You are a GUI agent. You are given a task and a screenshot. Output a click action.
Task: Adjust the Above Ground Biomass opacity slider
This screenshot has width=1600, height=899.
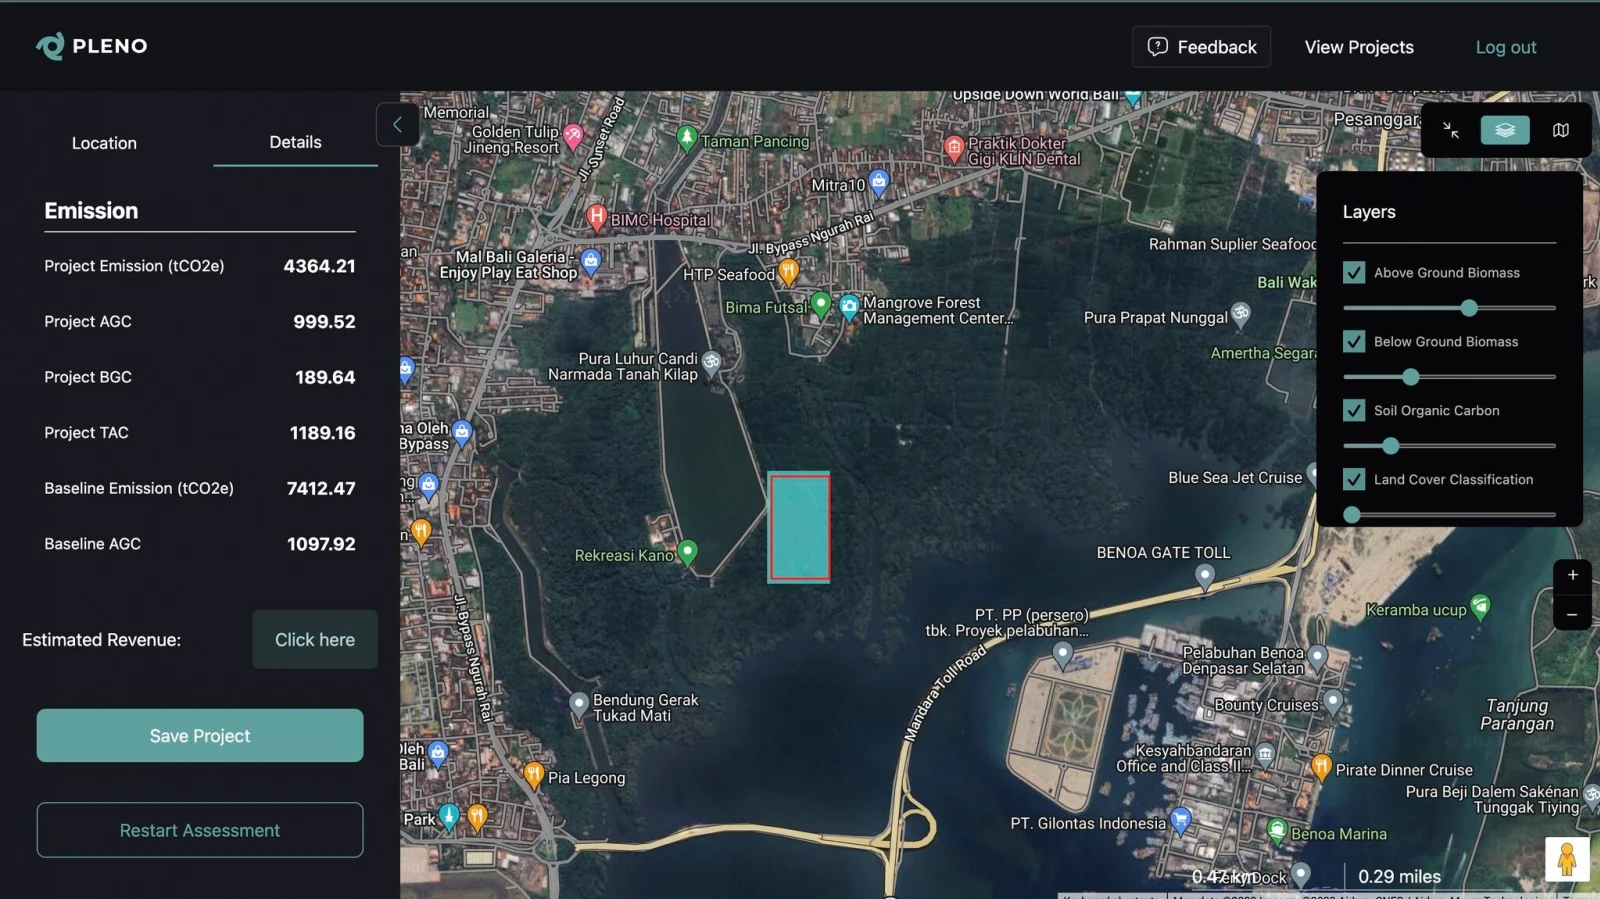pyautogui.click(x=1469, y=308)
